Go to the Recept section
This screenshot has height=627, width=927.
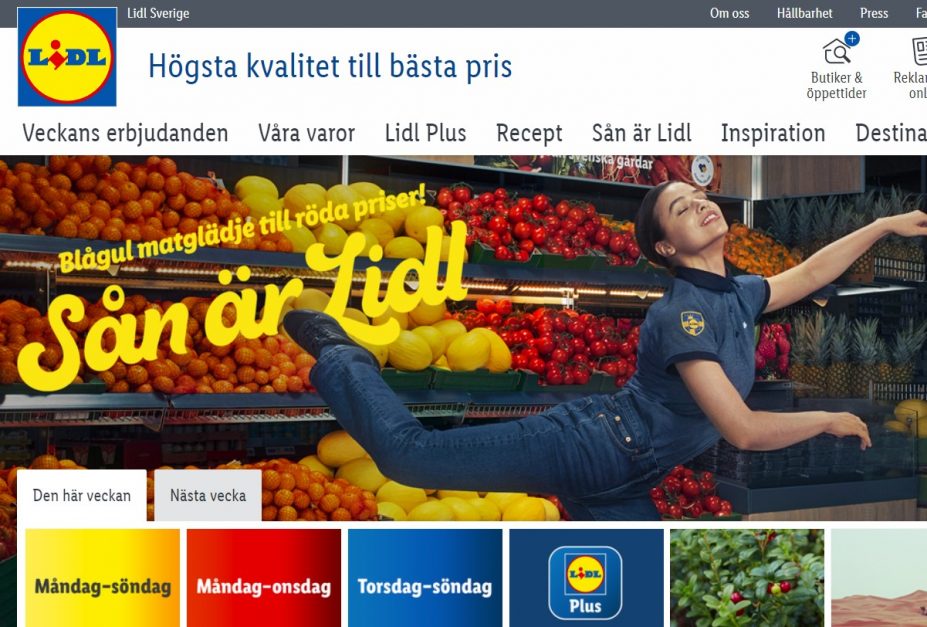tap(529, 133)
